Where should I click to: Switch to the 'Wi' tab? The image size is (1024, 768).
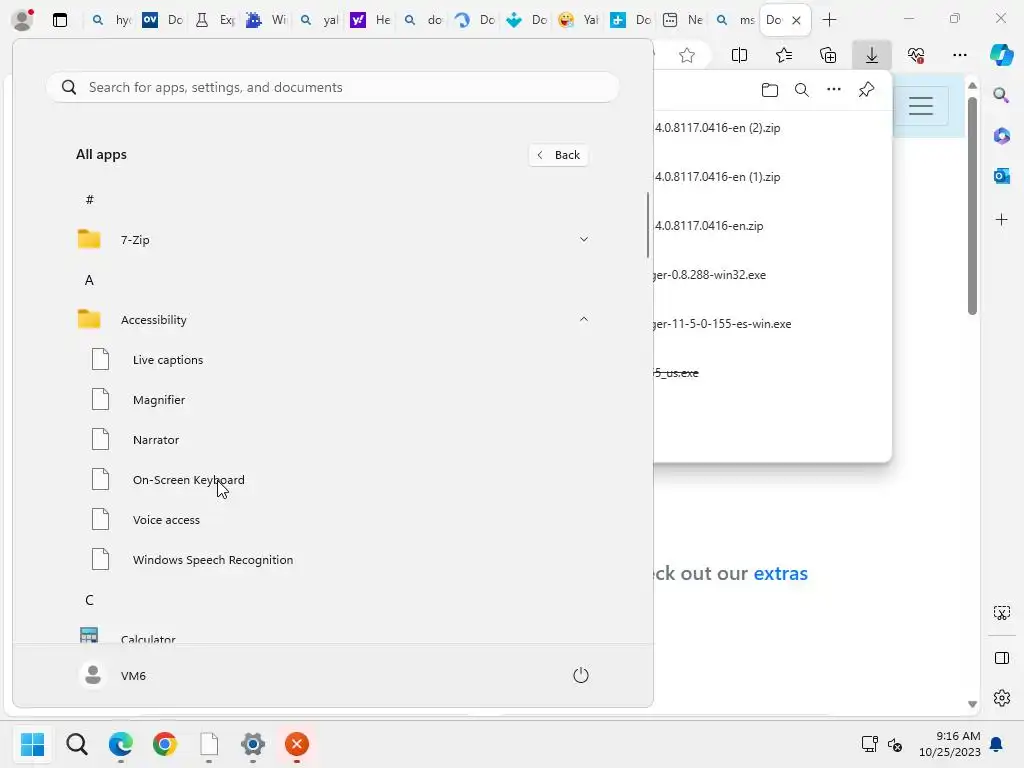click(267, 20)
